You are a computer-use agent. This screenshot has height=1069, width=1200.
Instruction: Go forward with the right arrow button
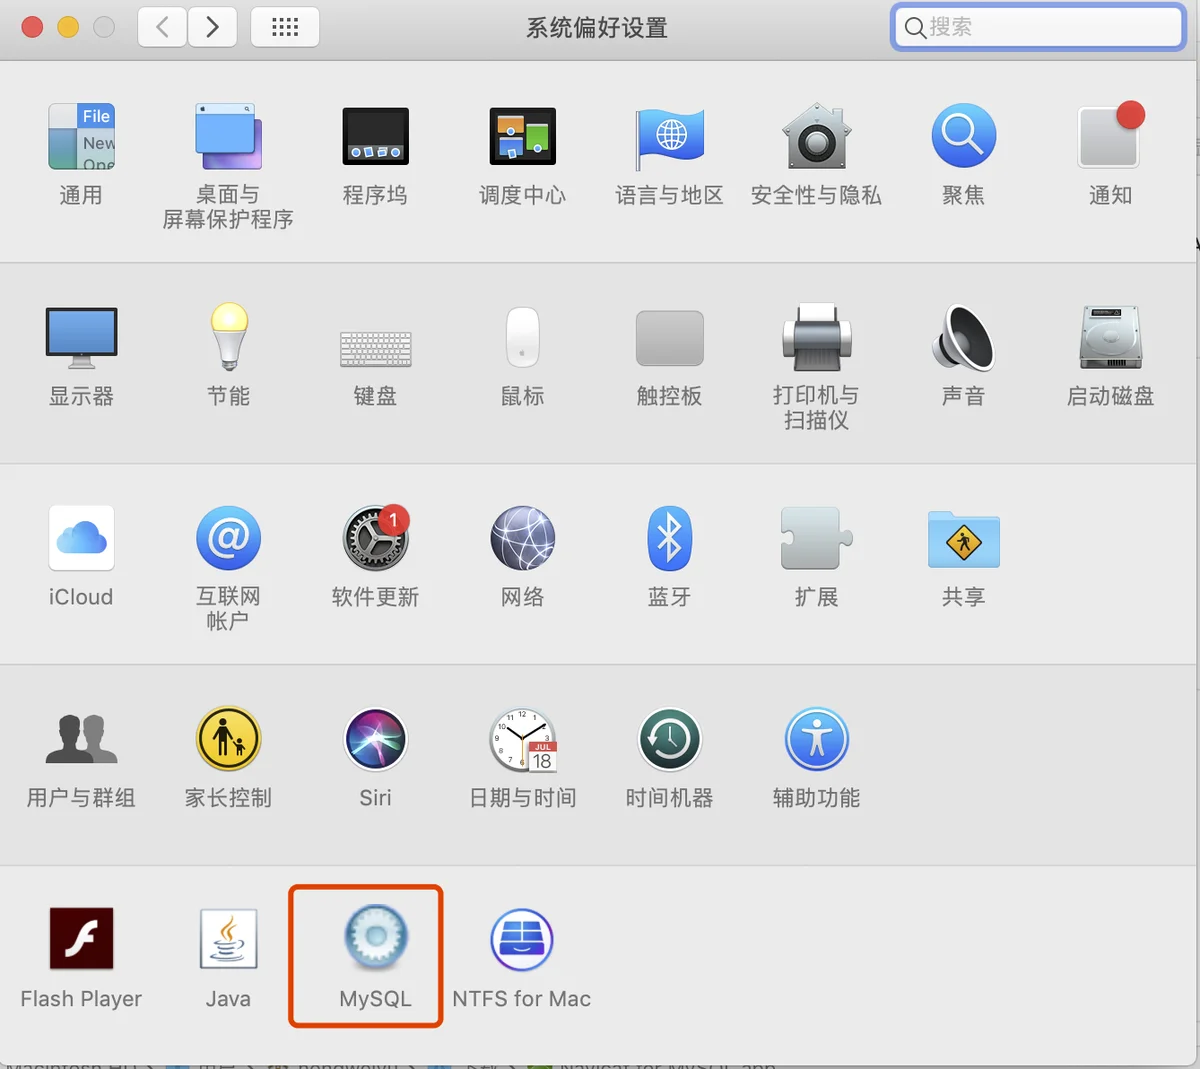[x=212, y=27]
